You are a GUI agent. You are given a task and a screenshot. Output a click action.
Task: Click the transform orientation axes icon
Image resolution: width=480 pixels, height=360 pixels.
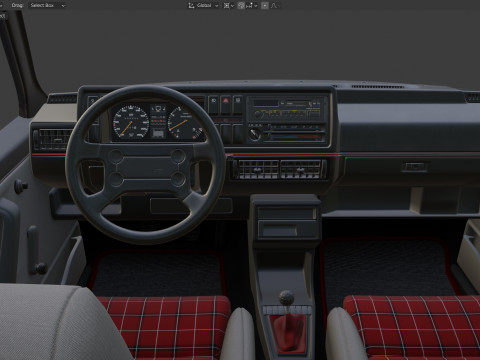(x=191, y=5)
